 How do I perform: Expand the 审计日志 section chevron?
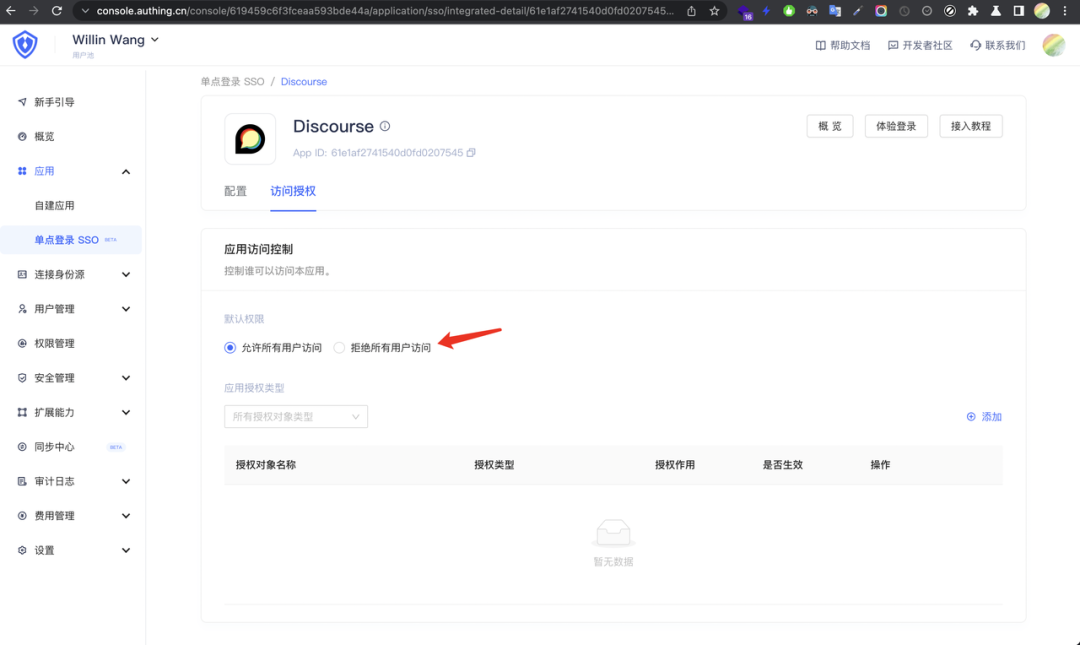coord(126,481)
